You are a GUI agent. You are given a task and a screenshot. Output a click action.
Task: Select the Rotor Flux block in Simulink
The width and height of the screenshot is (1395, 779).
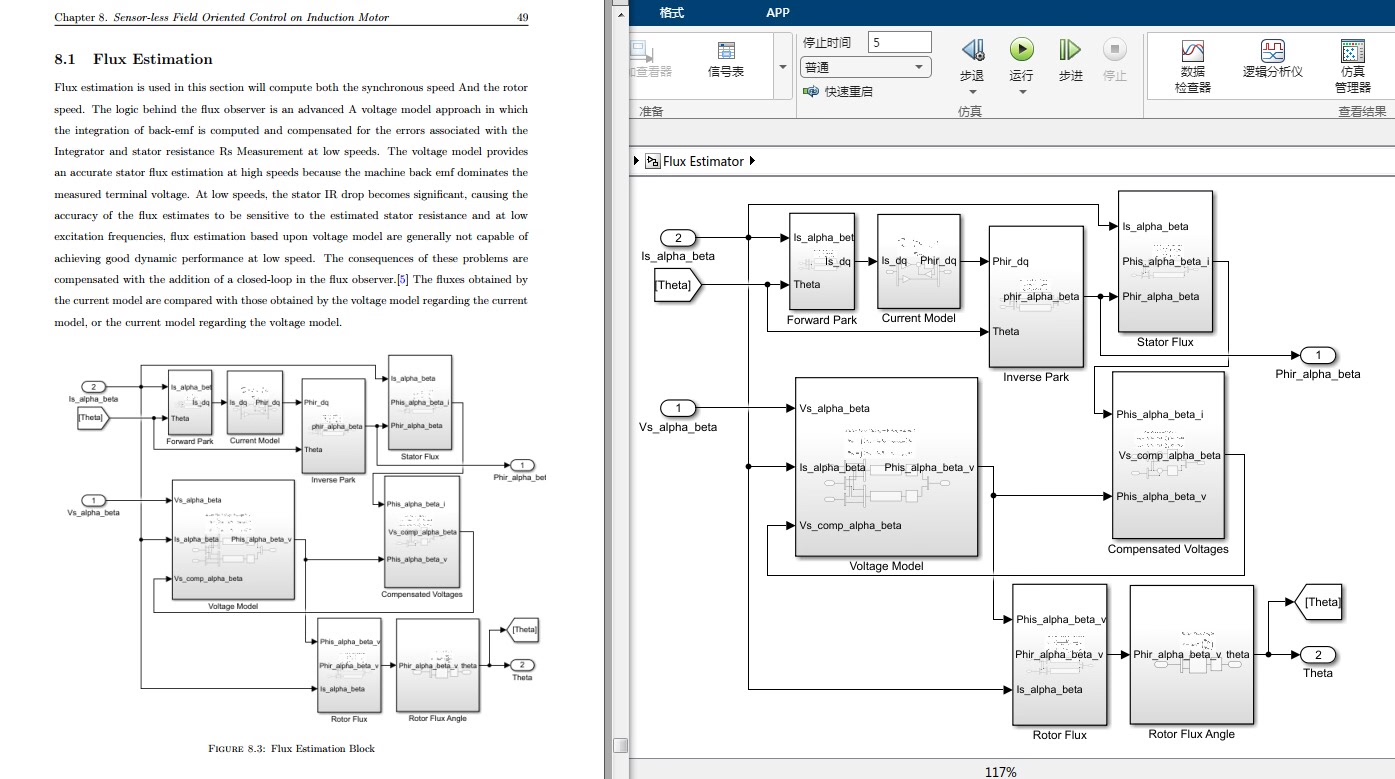tap(1059, 654)
